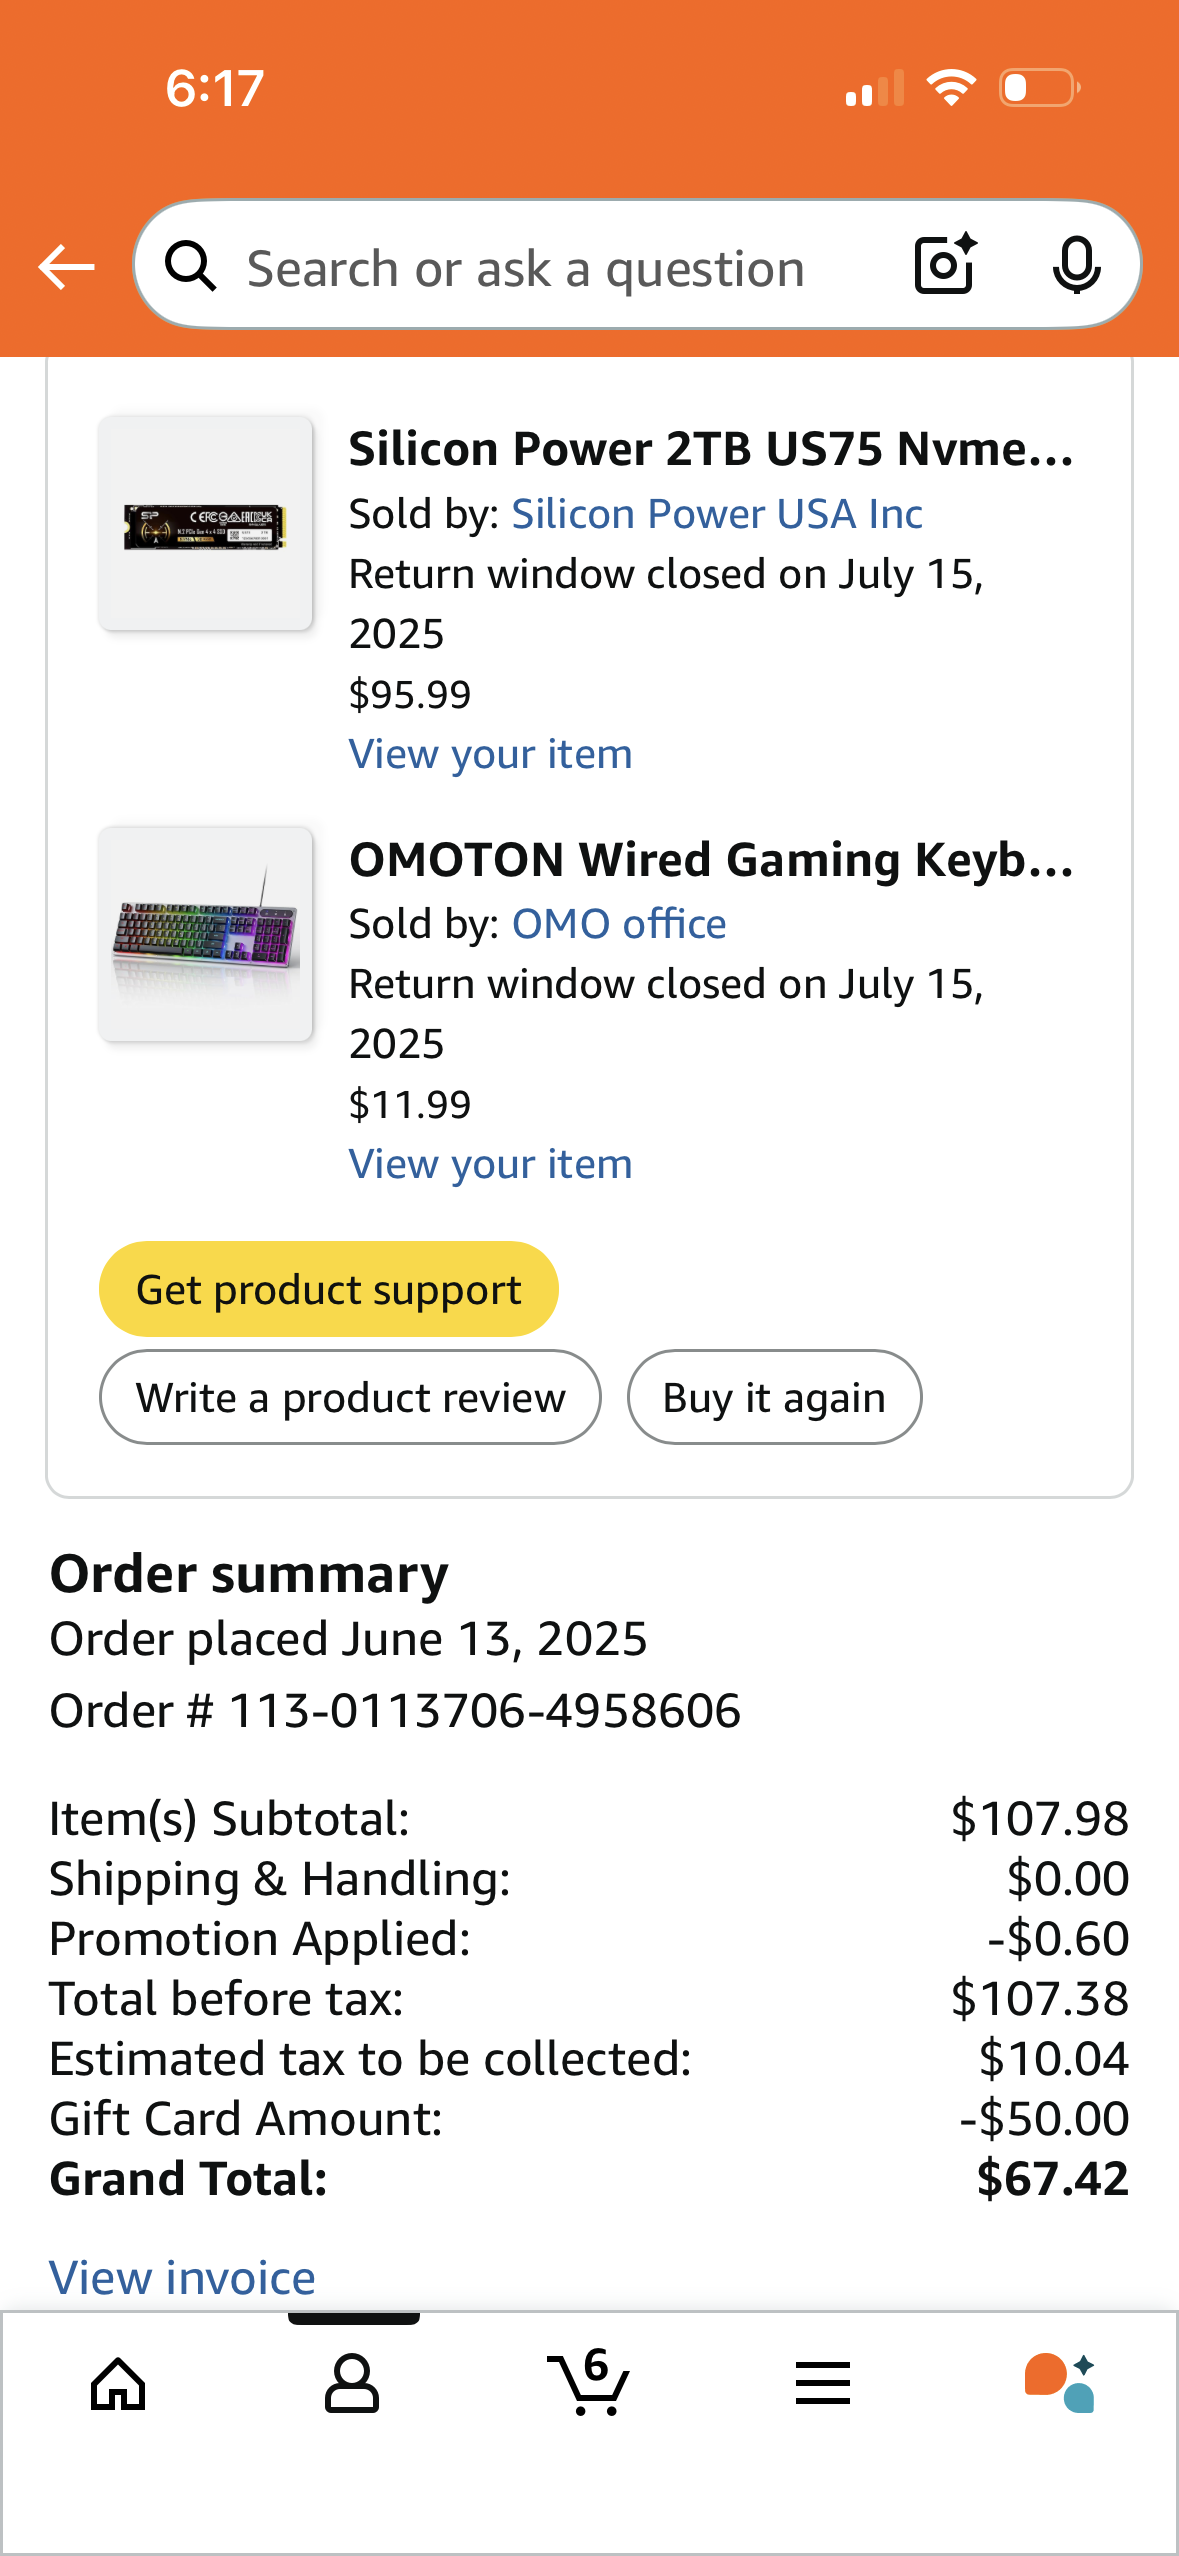Screen dimensions: 1179x2556
Task: Open OMOTON keyboard product thumbnail
Action: [x=205, y=934]
